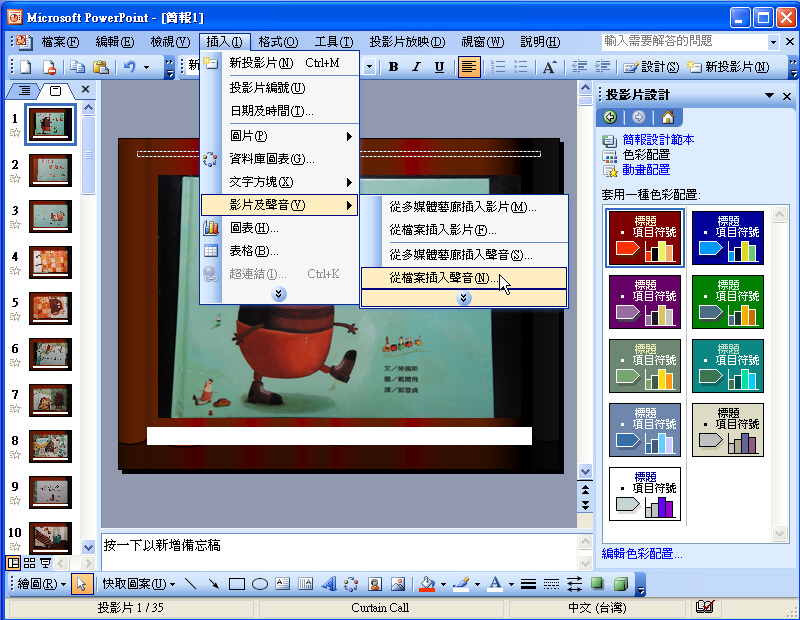Open the Fill Color dropdown arrow
Viewport: 800px width, 620px height.
[443, 584]
